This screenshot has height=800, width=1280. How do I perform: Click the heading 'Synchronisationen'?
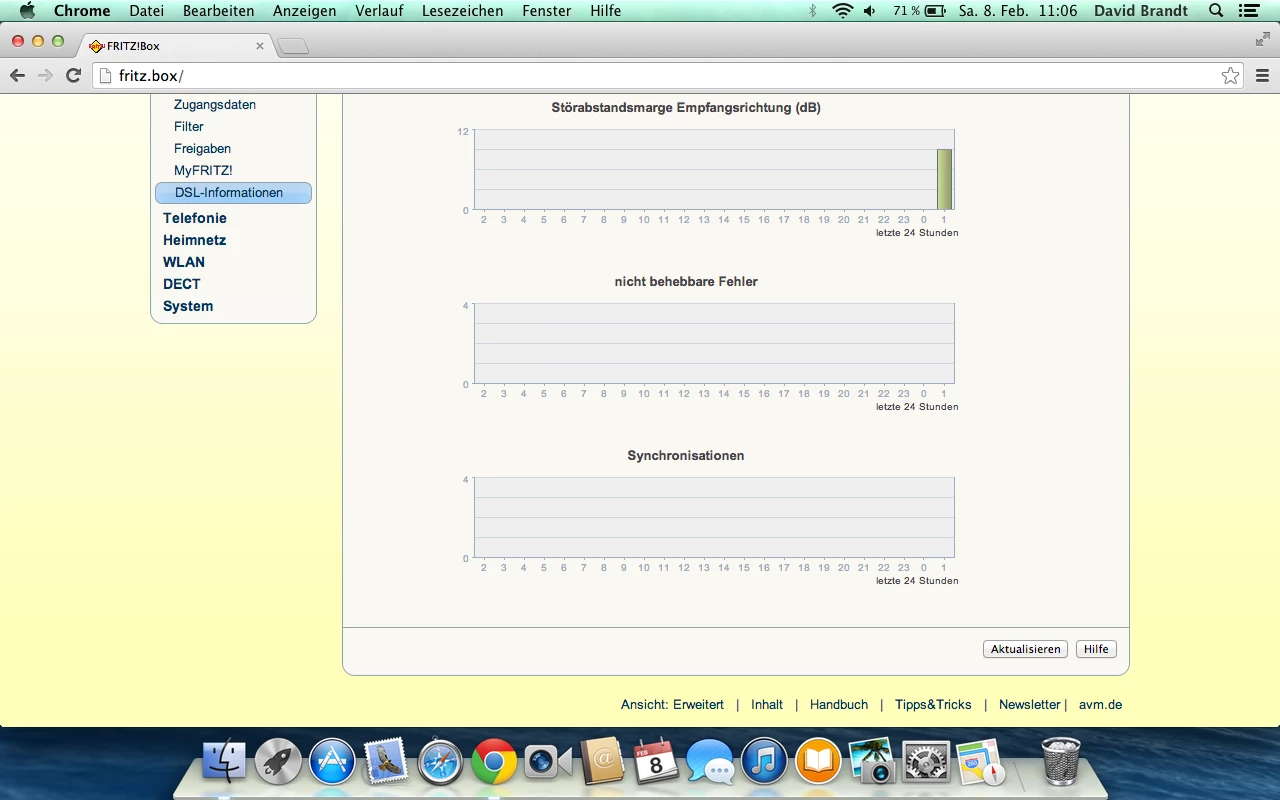tap(686, 456)
